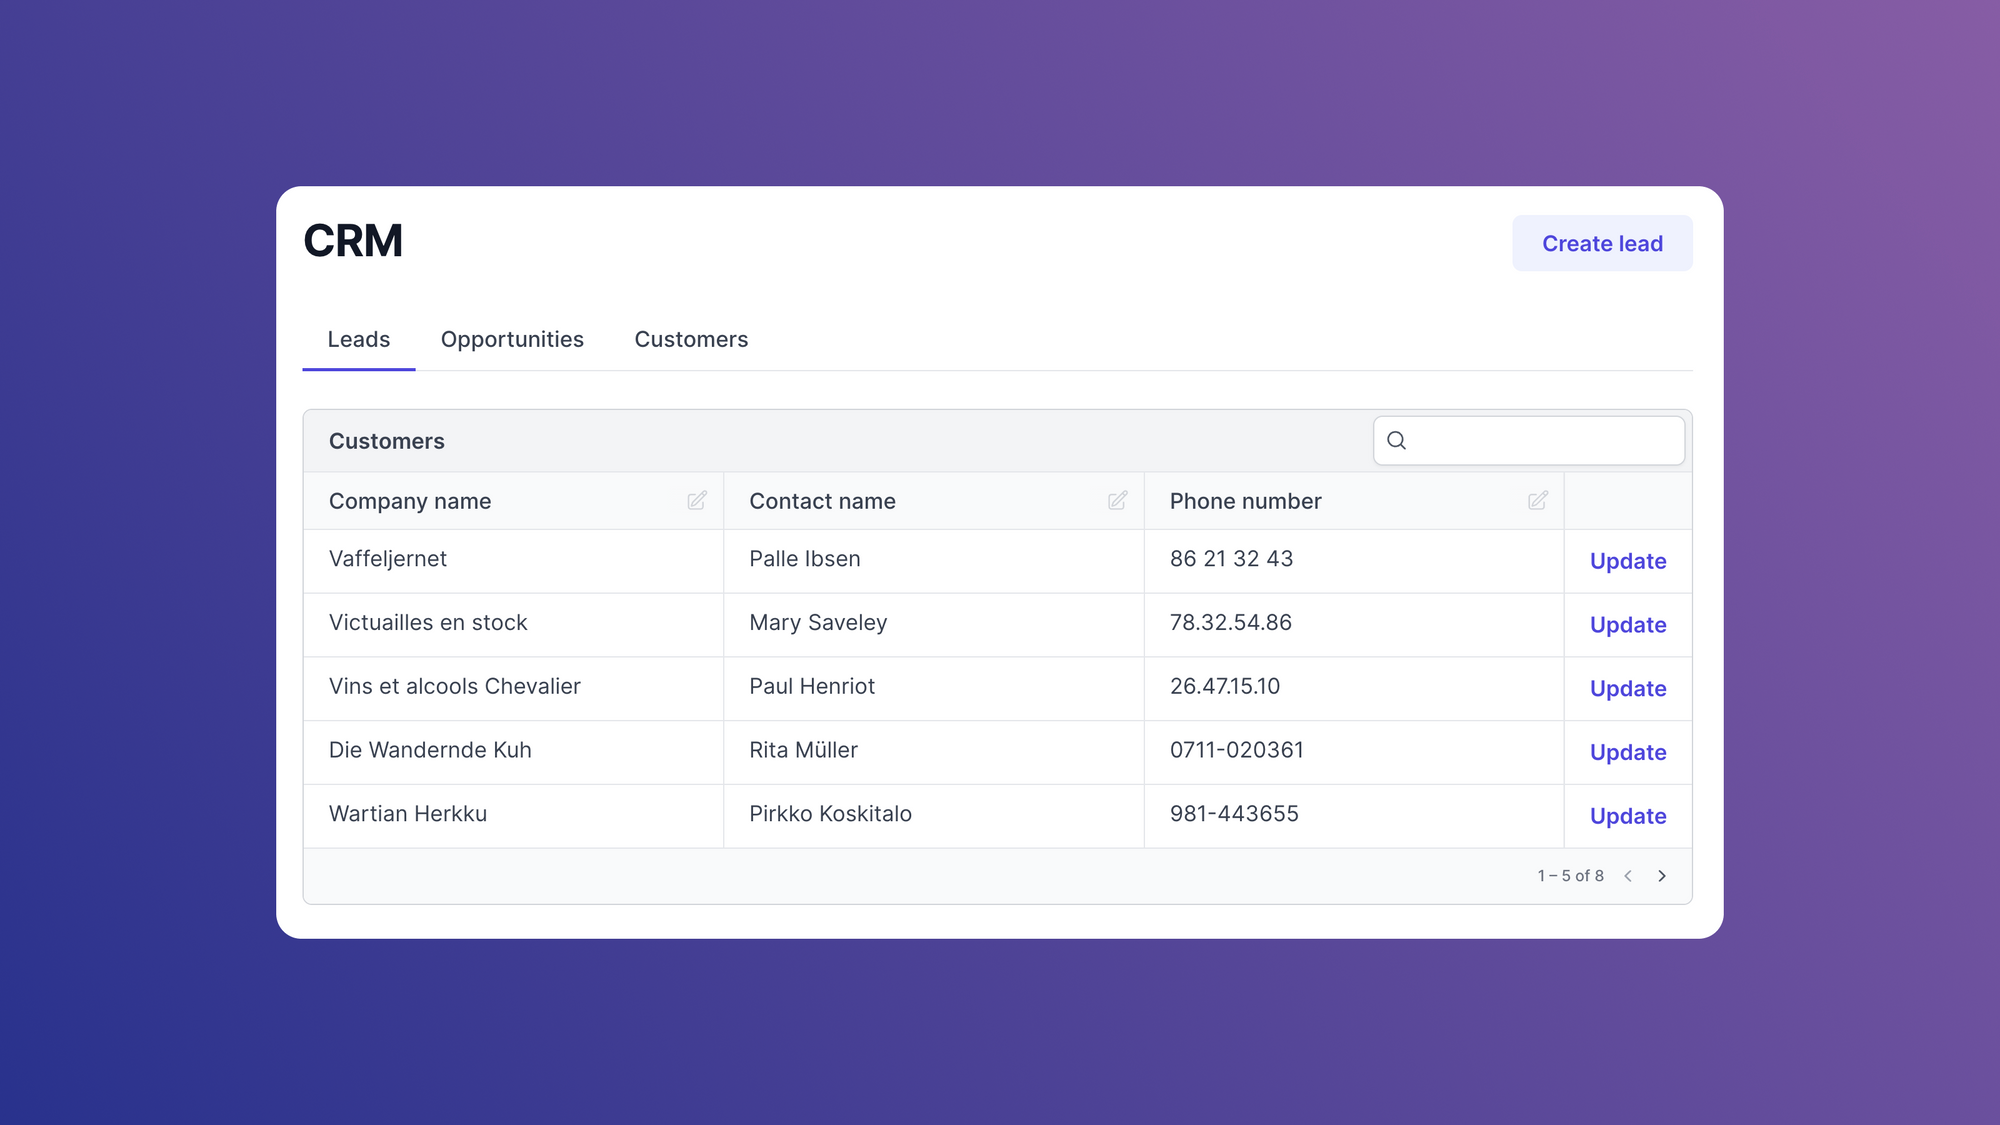Focus the table search field
The image size is (2000, 1125).
coord(1529,440)
